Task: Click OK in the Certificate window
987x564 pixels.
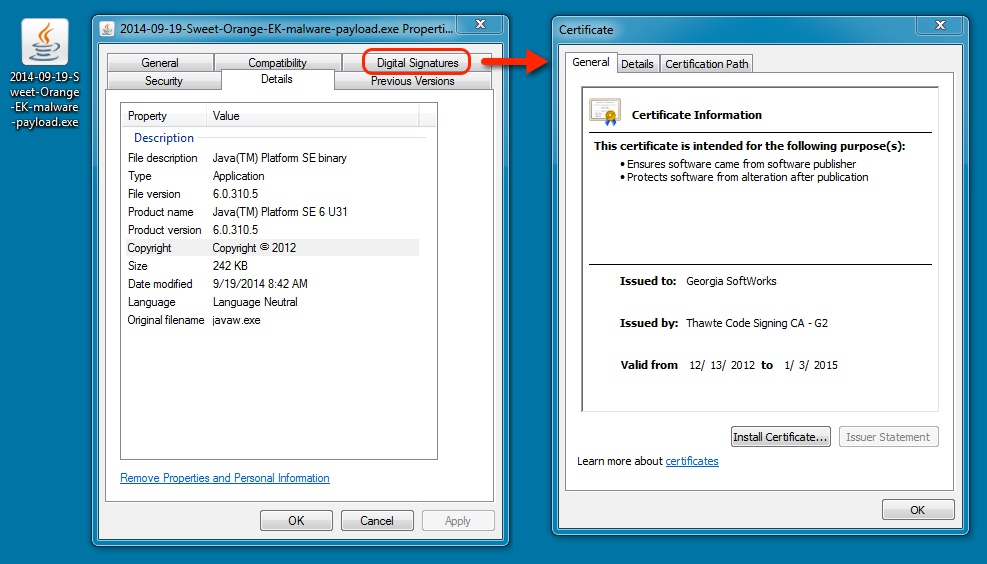Action: [x=918, y=509]
